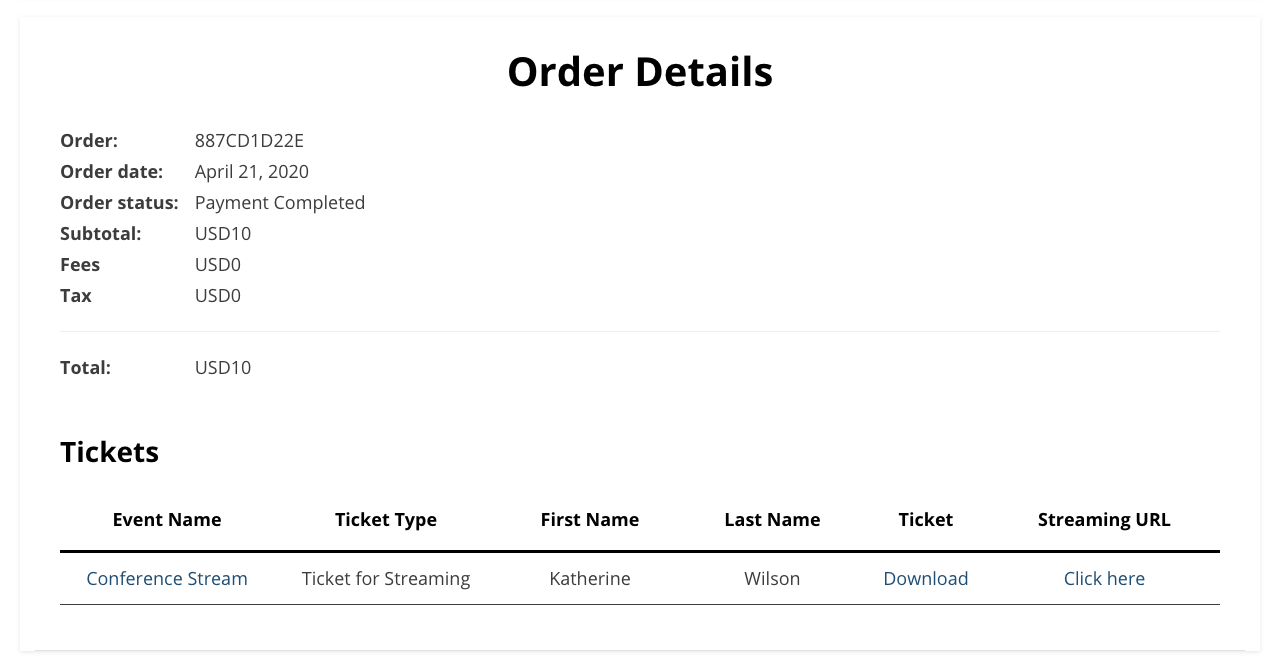Screen dimensions: 1279x666
Task: Select the order number 887CD1D22E
Action: tap(249, 140)
